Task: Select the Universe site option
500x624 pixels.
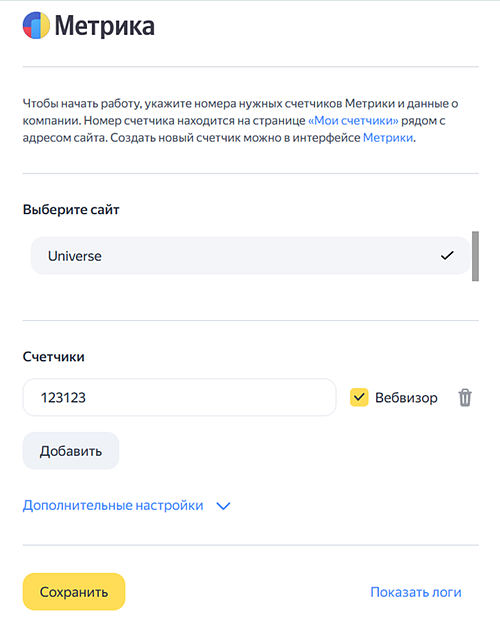Action: [x=250, y=255]
